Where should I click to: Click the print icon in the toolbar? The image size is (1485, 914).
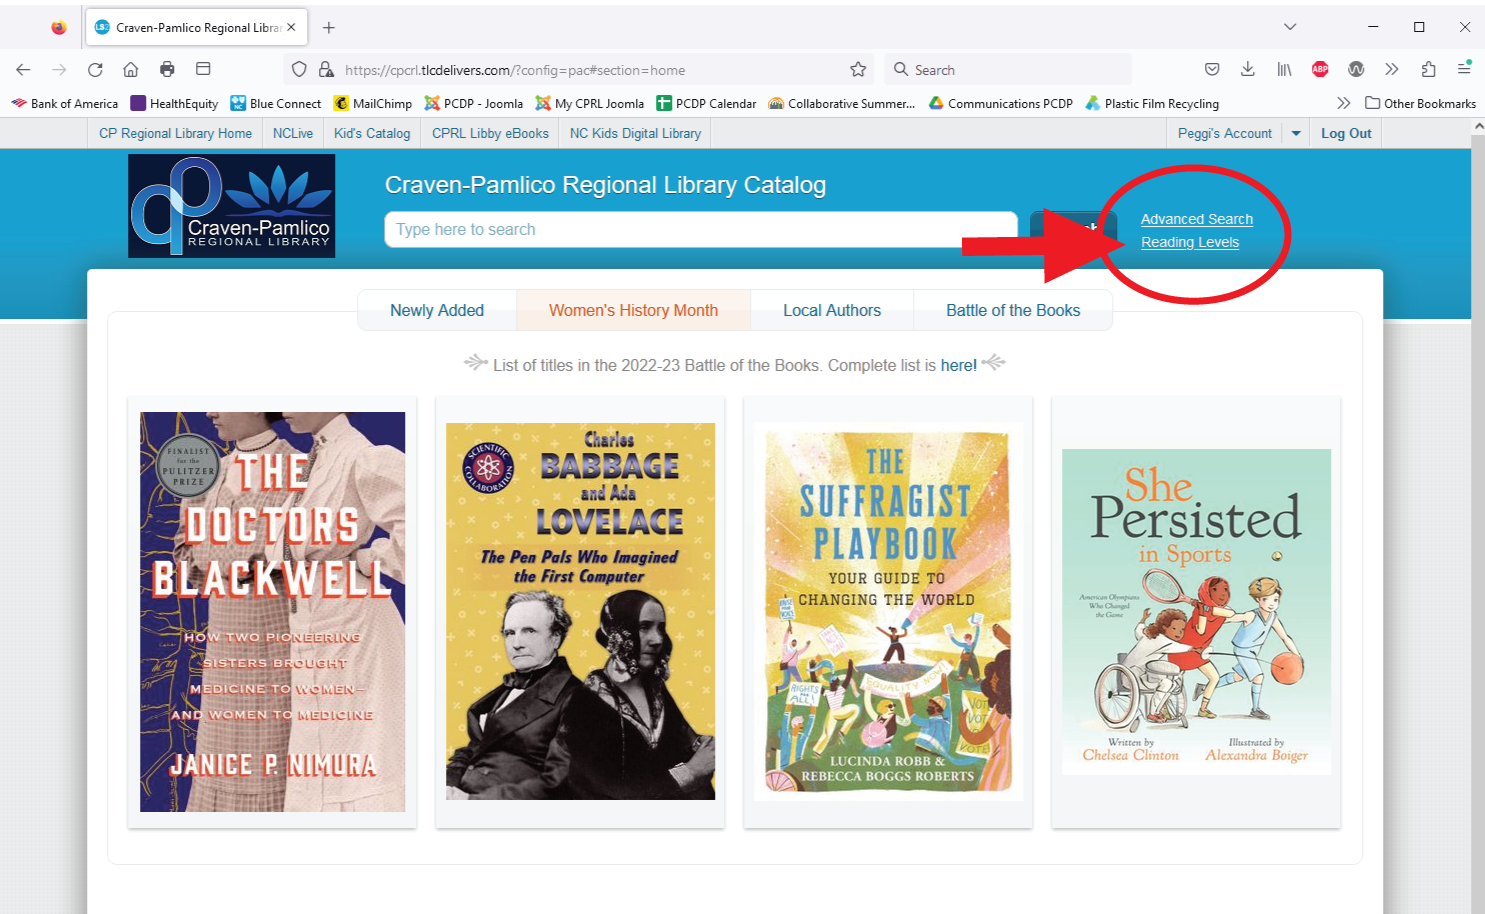pyautogui.click(x=167, y=69)
